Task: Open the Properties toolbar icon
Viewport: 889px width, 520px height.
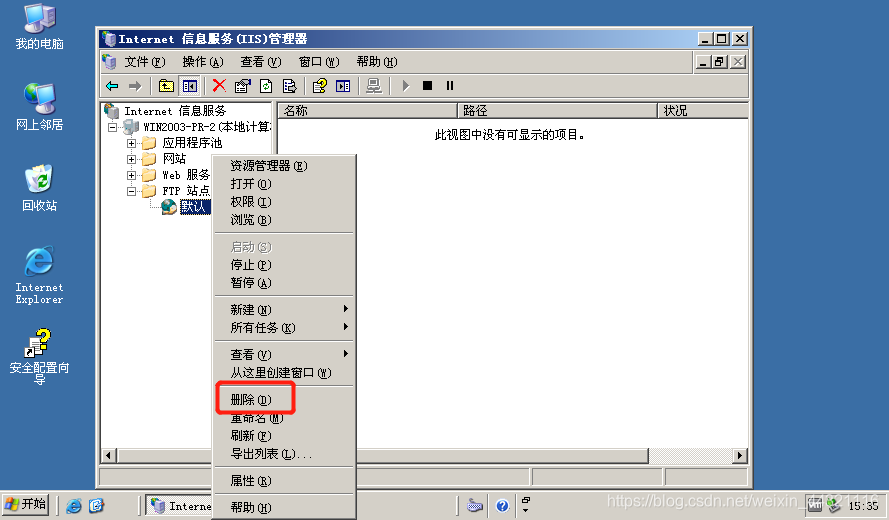Action: pyautogui.click(x=243, y=86)
